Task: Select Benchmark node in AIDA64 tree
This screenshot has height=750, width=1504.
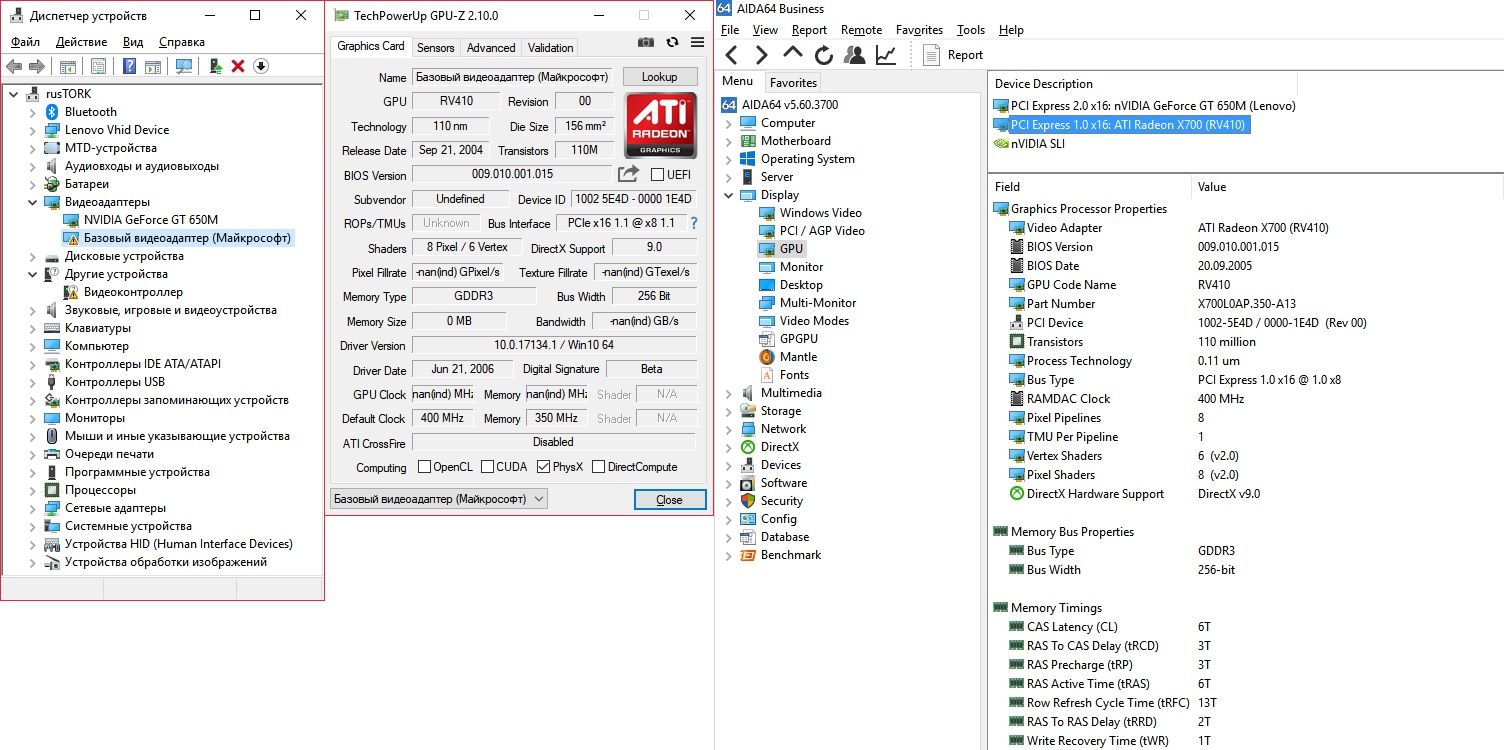Action: tap(780, 555)
